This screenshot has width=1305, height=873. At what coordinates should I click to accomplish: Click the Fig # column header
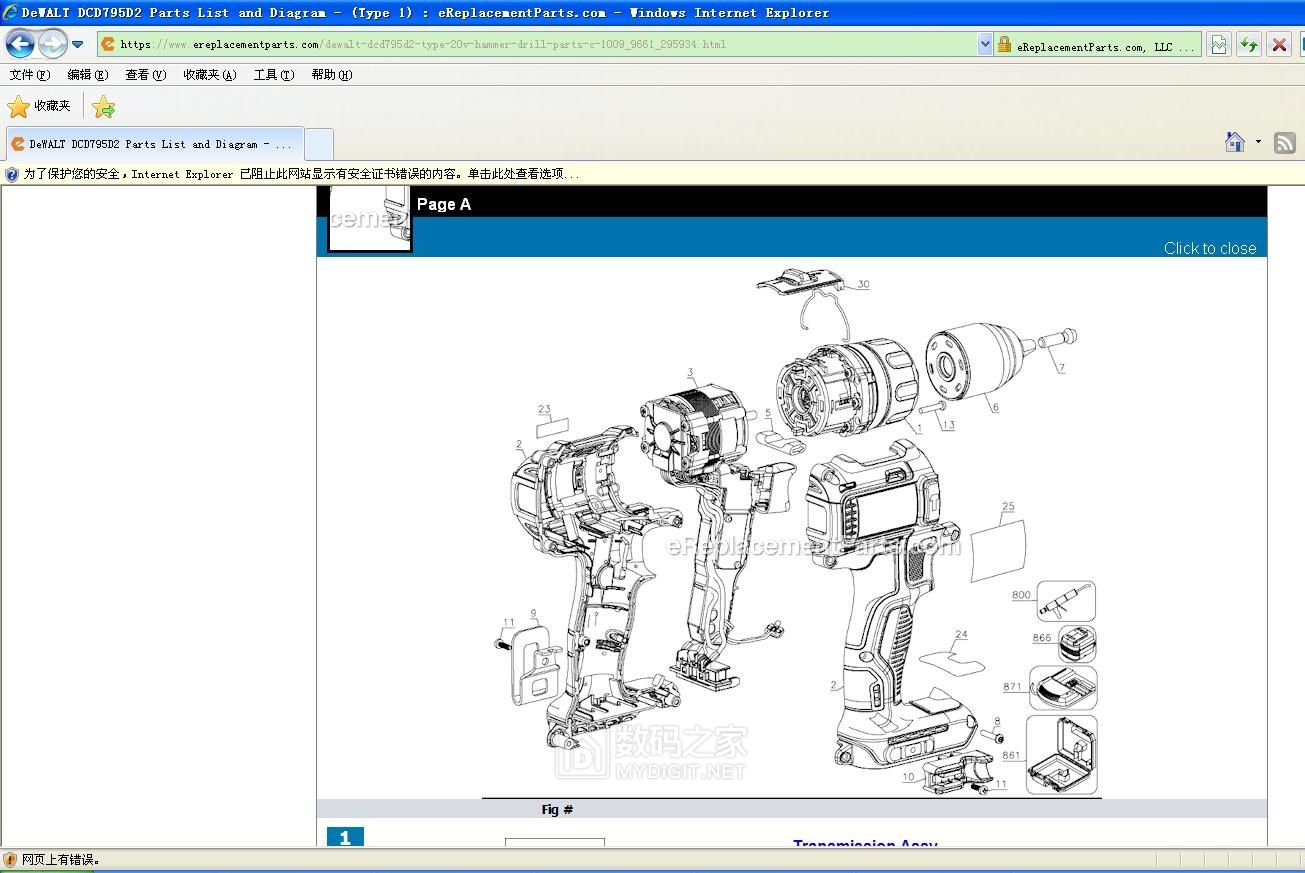(557, 810)
